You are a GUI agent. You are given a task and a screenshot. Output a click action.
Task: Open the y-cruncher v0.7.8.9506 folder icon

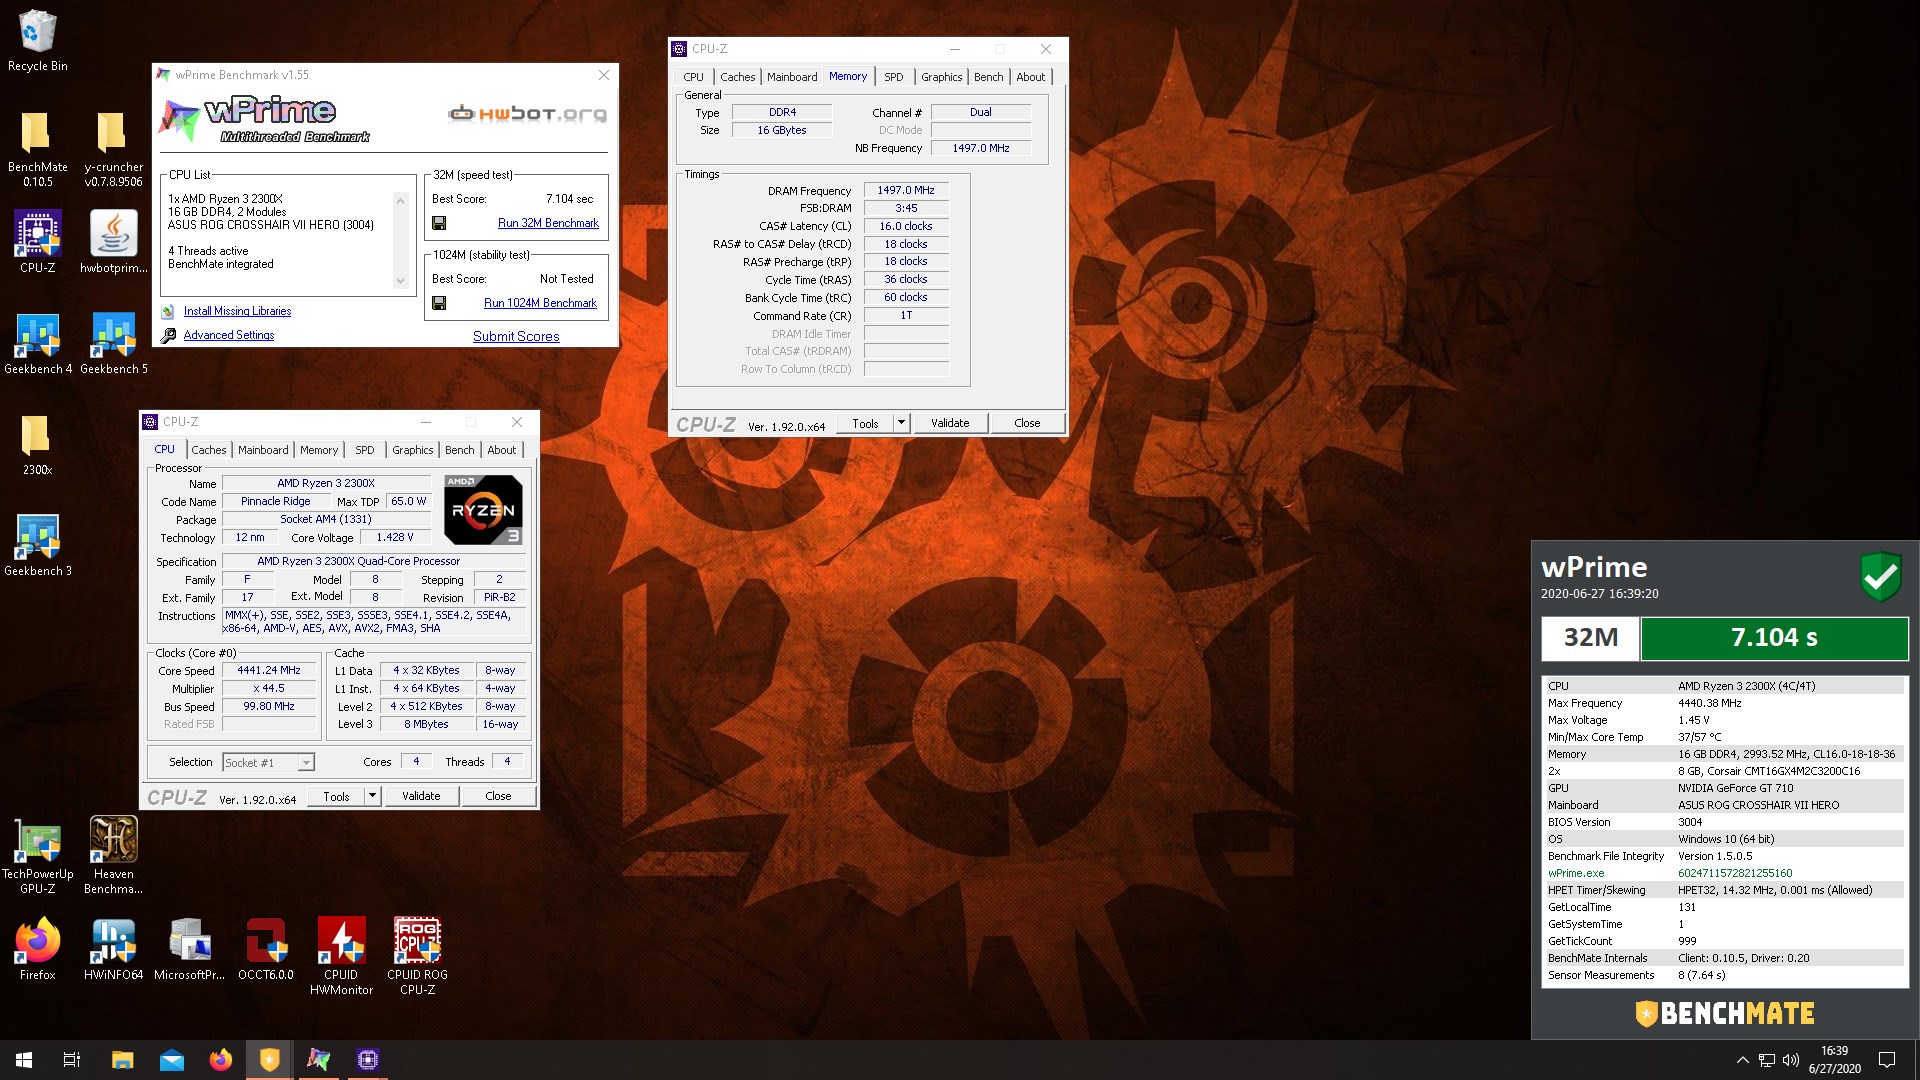113,148
